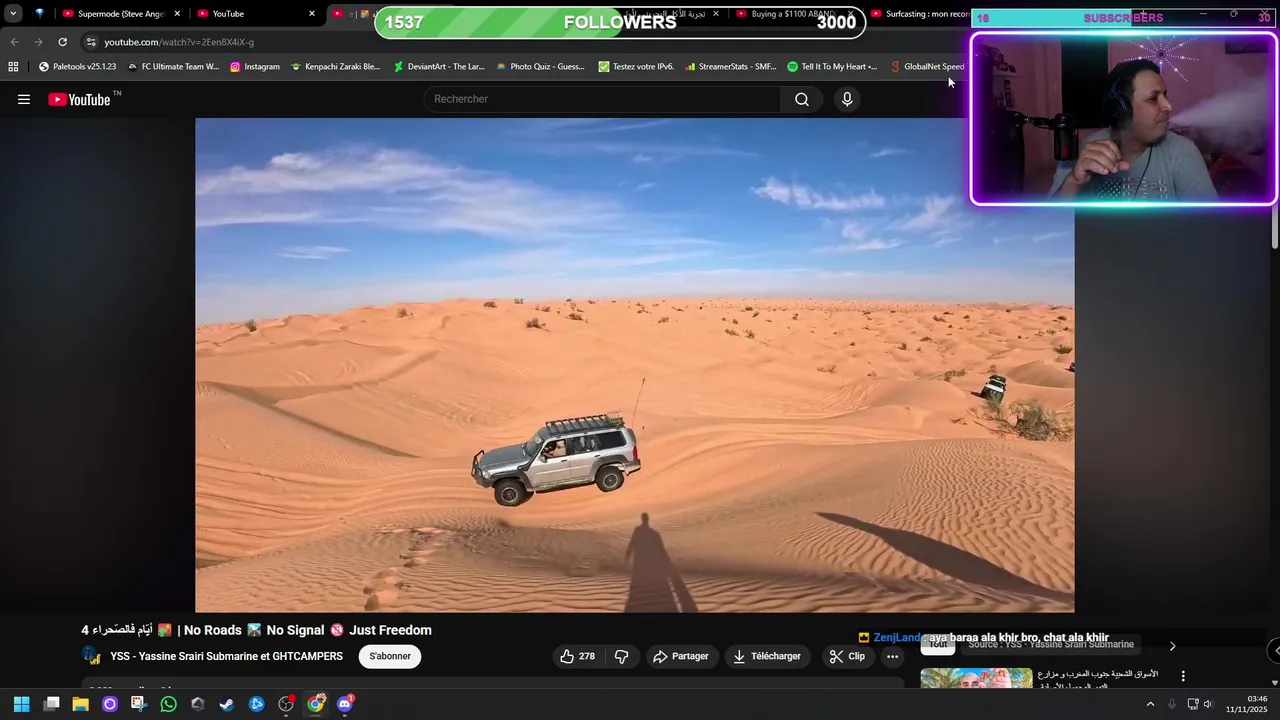The image size is (1280, 720).
Task: Click on the desert video player
Action: point(635,365)
